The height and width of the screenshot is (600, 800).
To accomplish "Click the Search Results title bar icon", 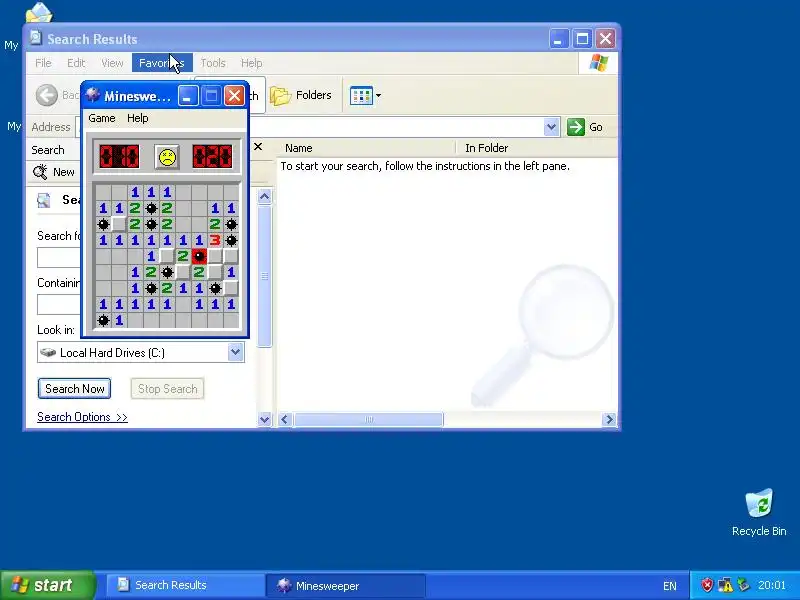I will pyautogui.click(x=35, y=38).
